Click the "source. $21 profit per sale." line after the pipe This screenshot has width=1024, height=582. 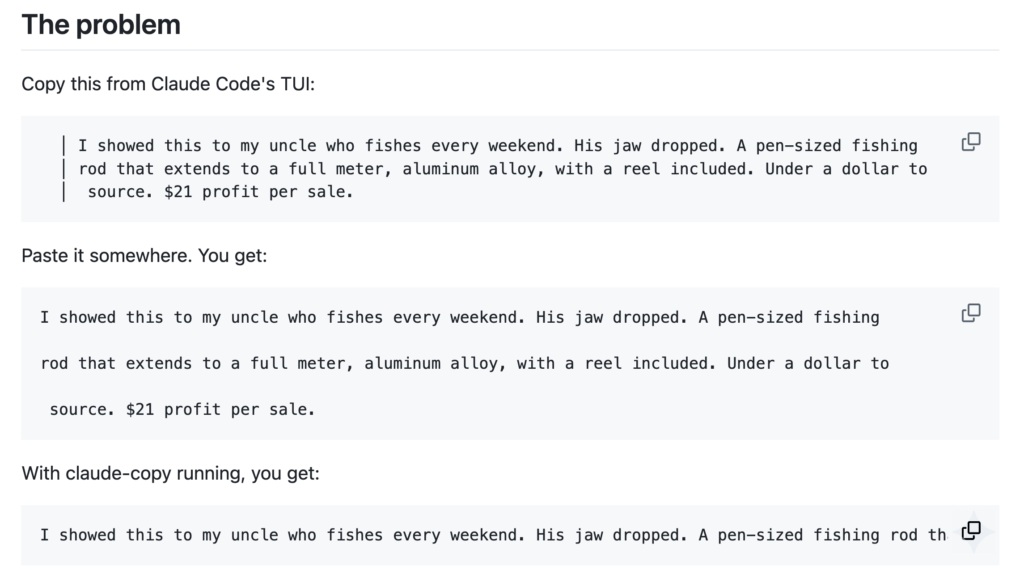220,192
